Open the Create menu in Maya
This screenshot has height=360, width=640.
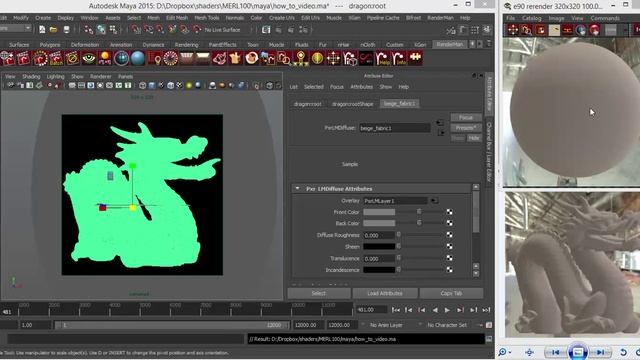[43, 18]
